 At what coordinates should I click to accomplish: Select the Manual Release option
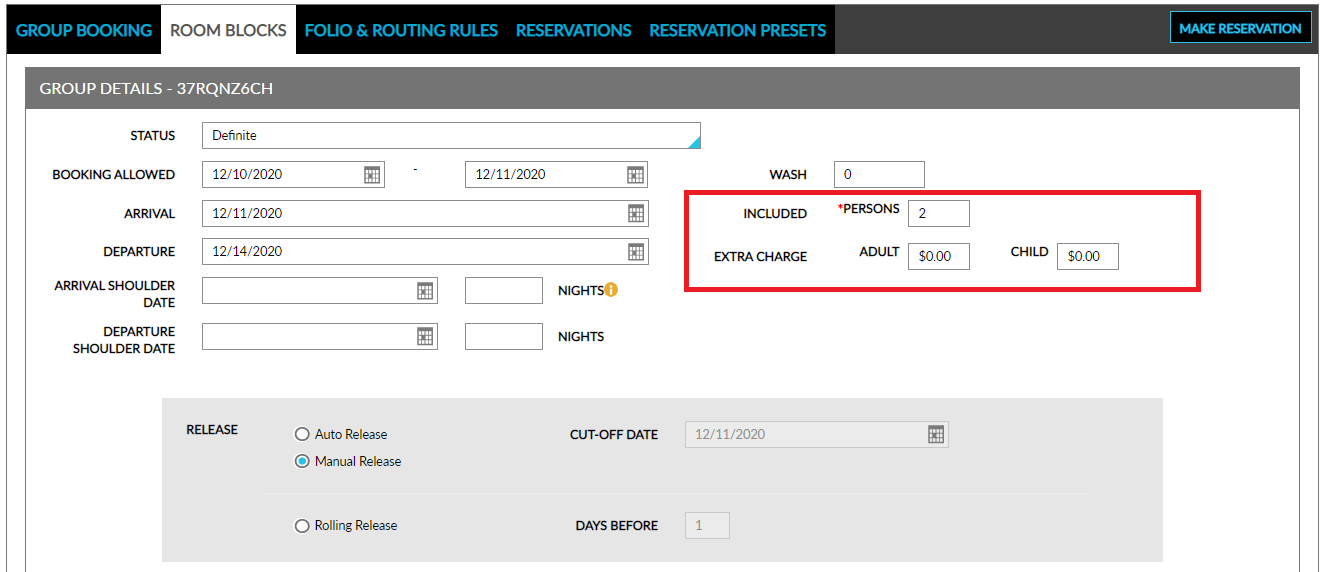(302, 461)
